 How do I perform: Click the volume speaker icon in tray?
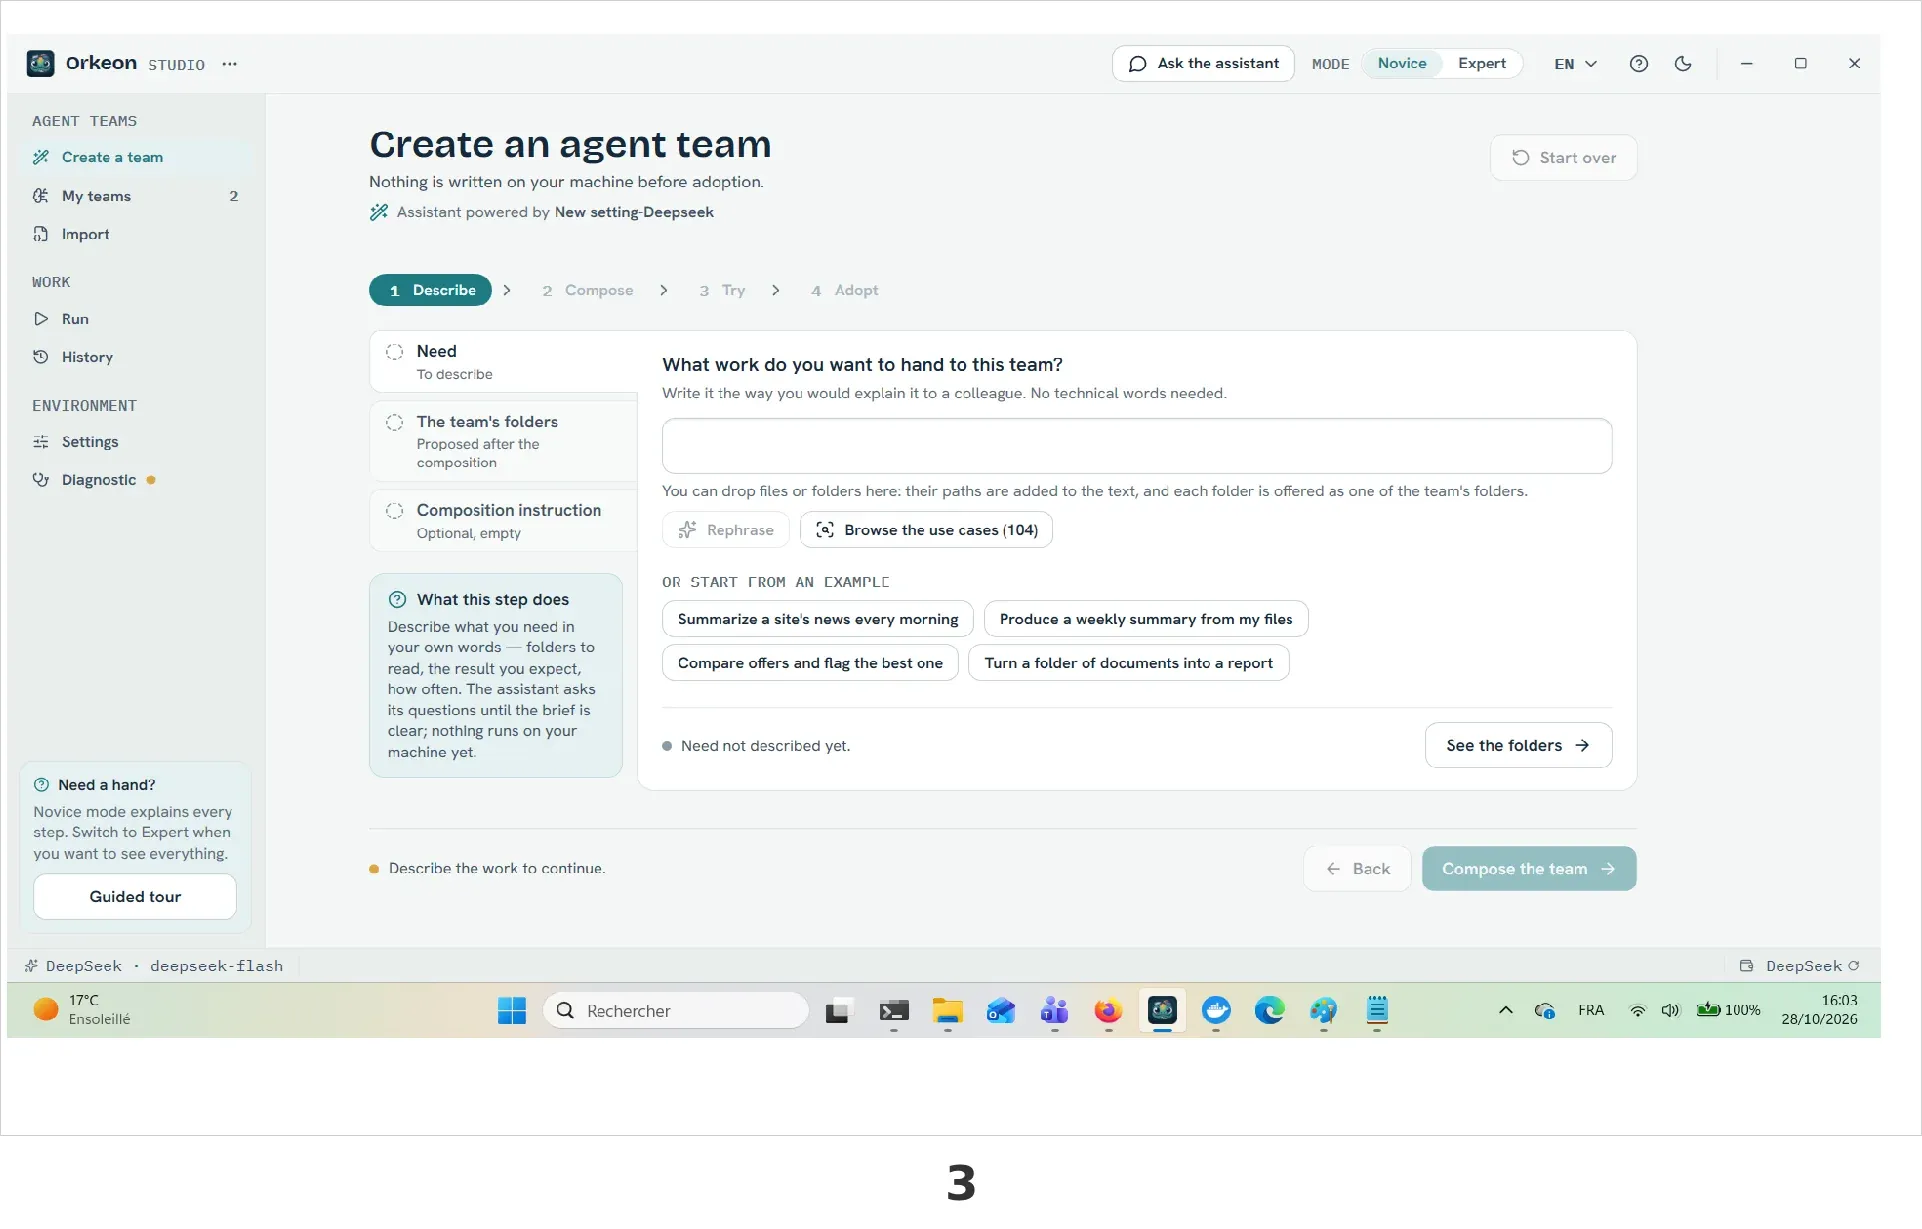(x=1670, y=1011)
